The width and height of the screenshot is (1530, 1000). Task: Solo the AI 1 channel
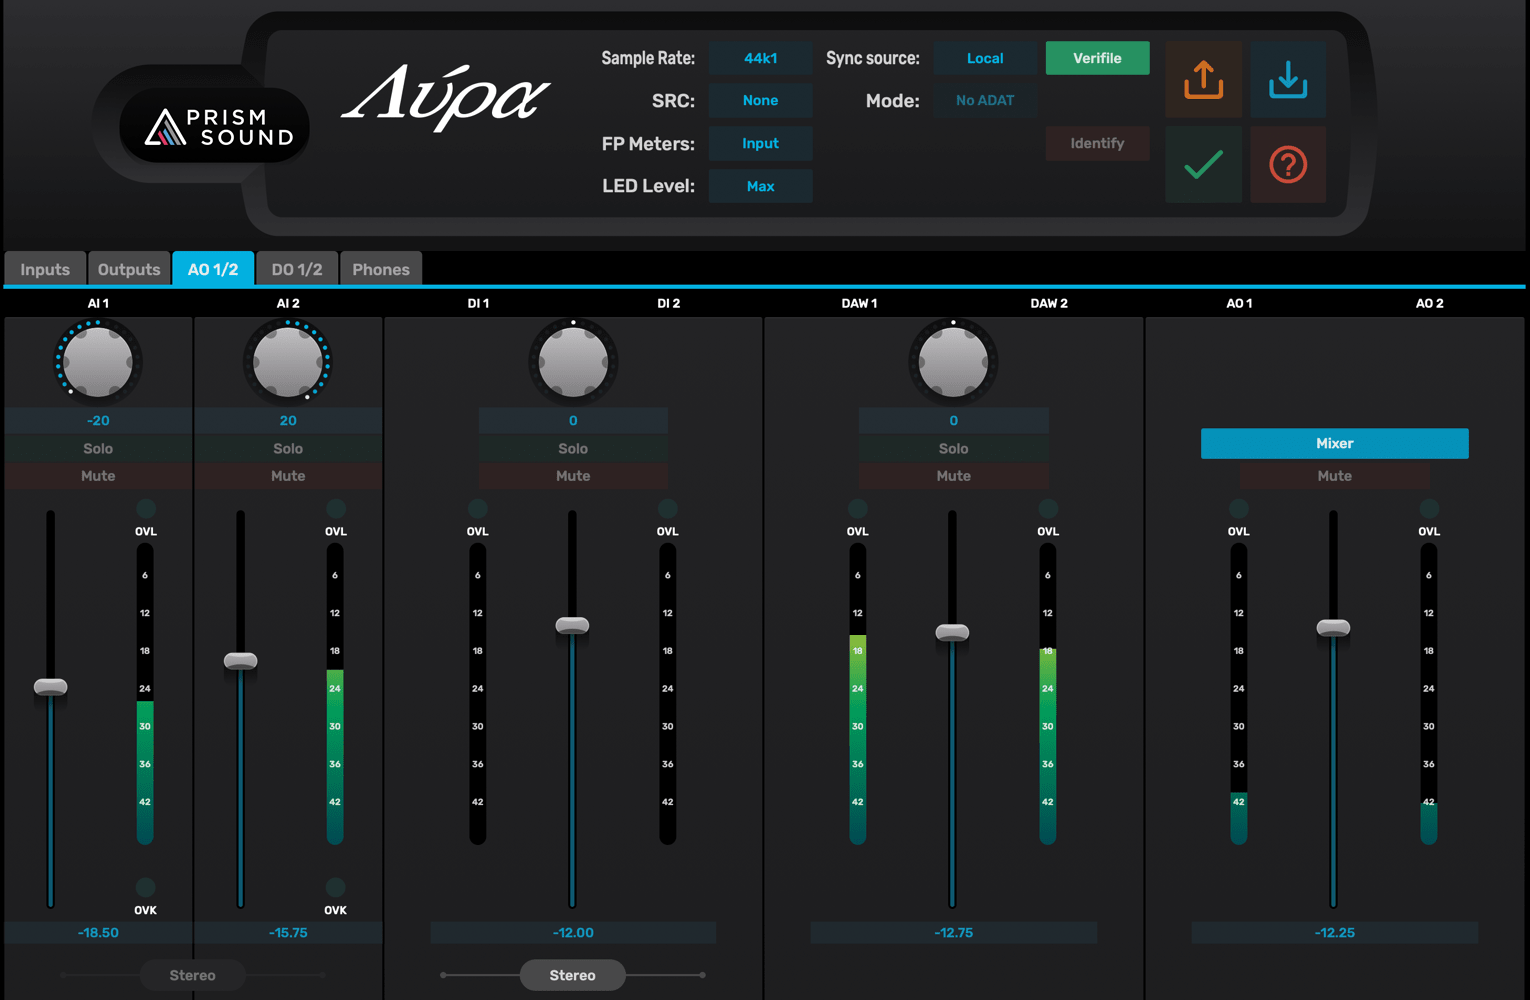point(98,448)
